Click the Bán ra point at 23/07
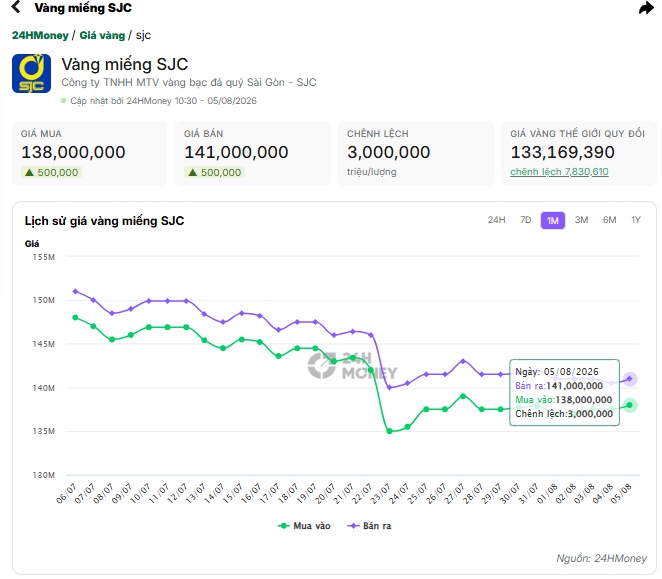 click(389, 387)
